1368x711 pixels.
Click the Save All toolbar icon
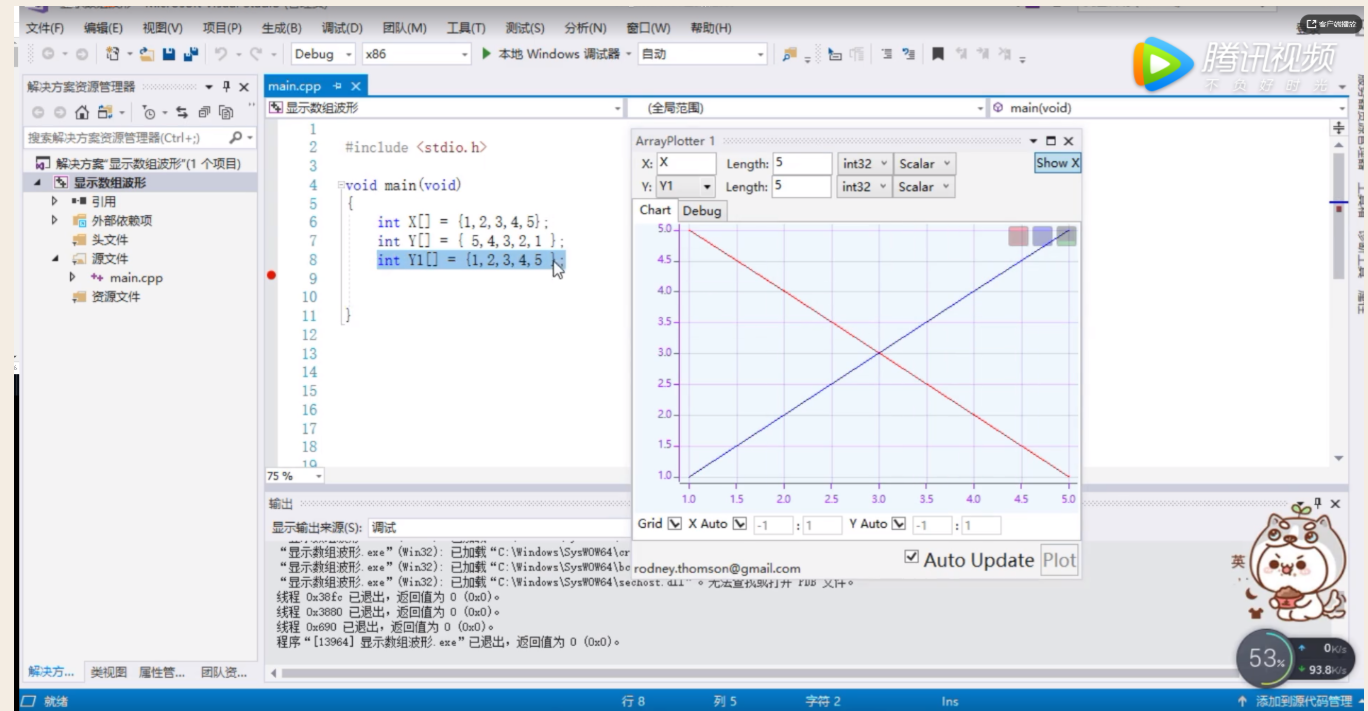[190, 54]
